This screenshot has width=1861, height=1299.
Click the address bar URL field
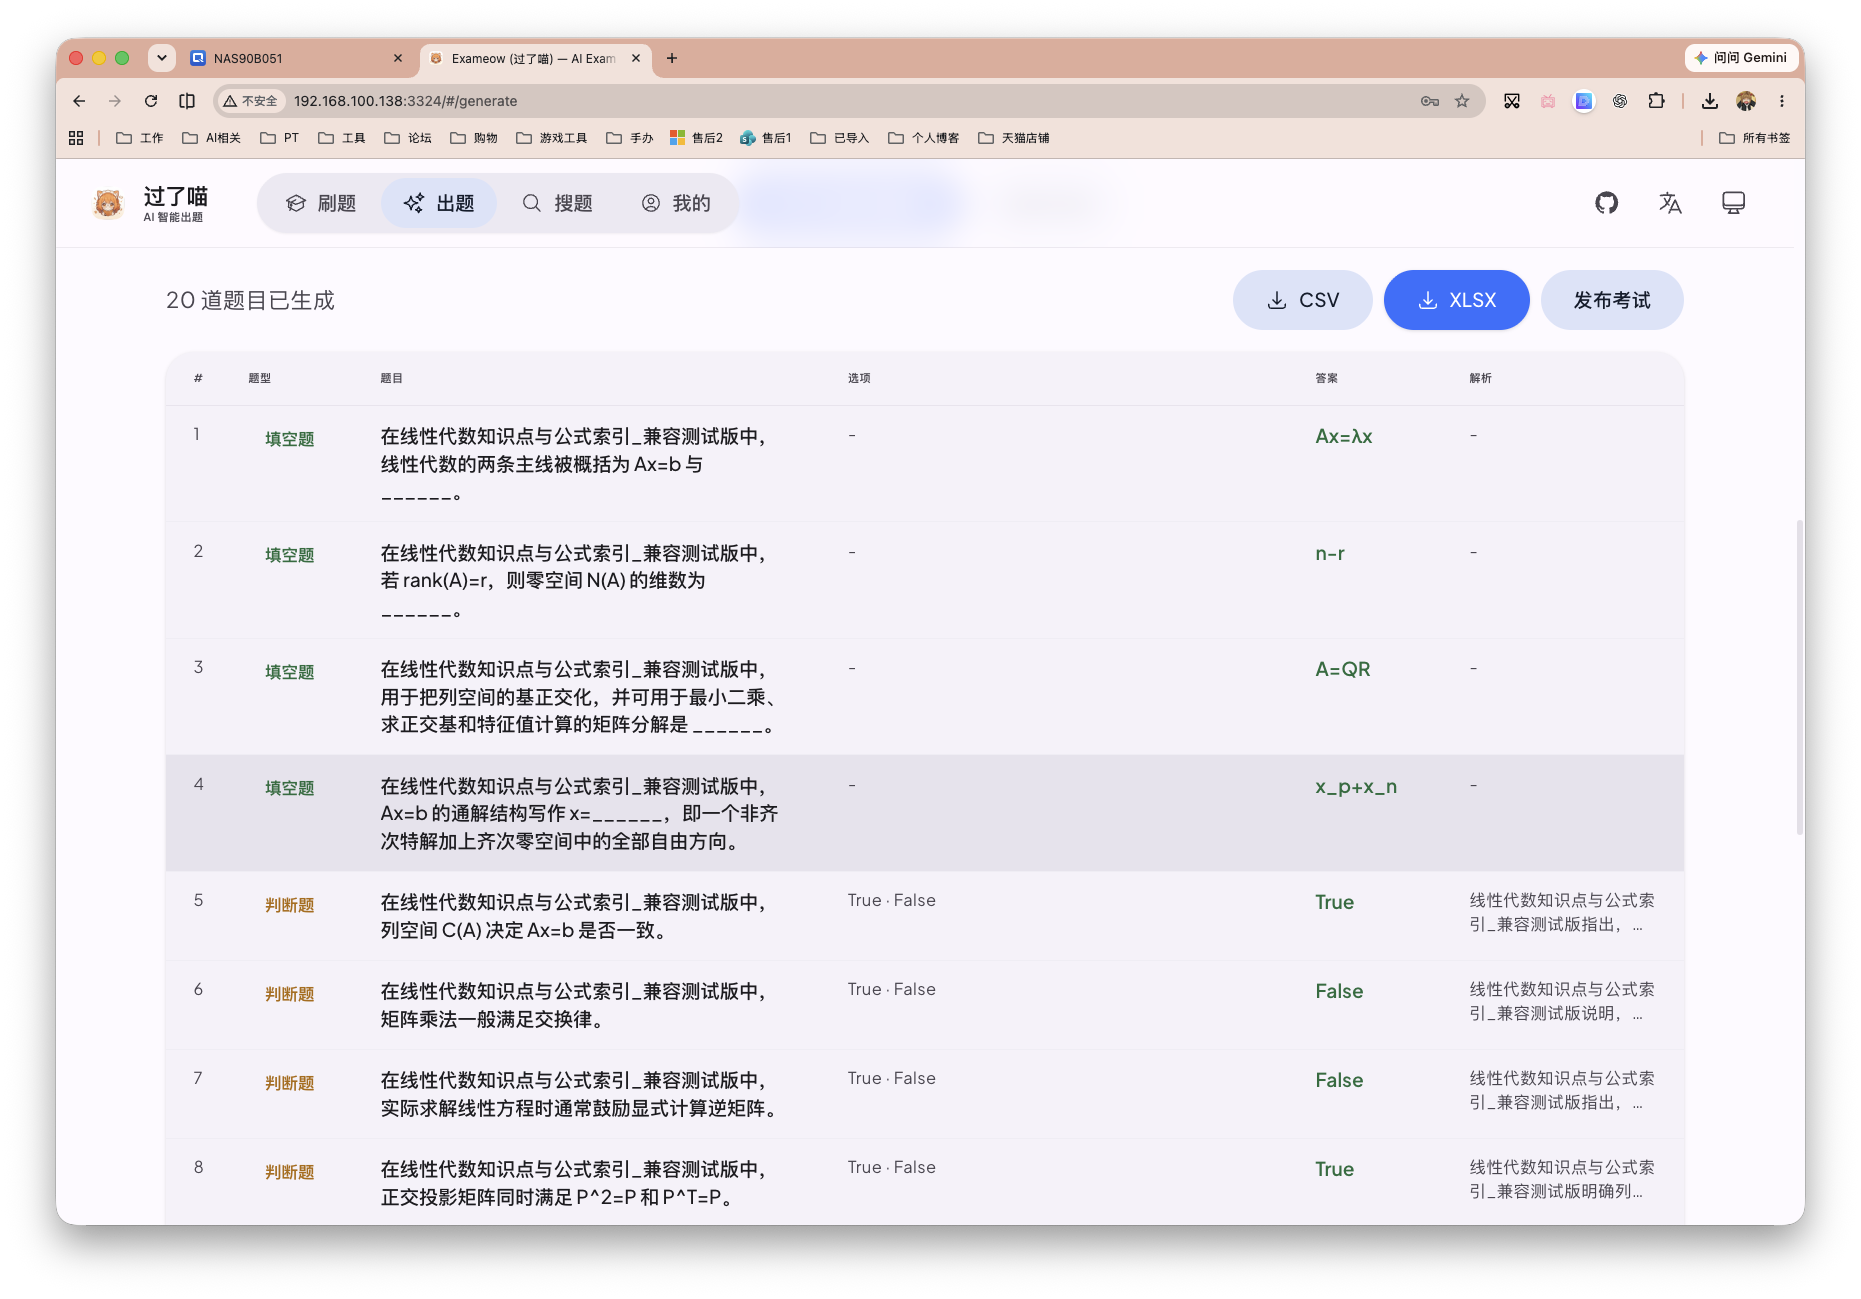click(850, 101)
